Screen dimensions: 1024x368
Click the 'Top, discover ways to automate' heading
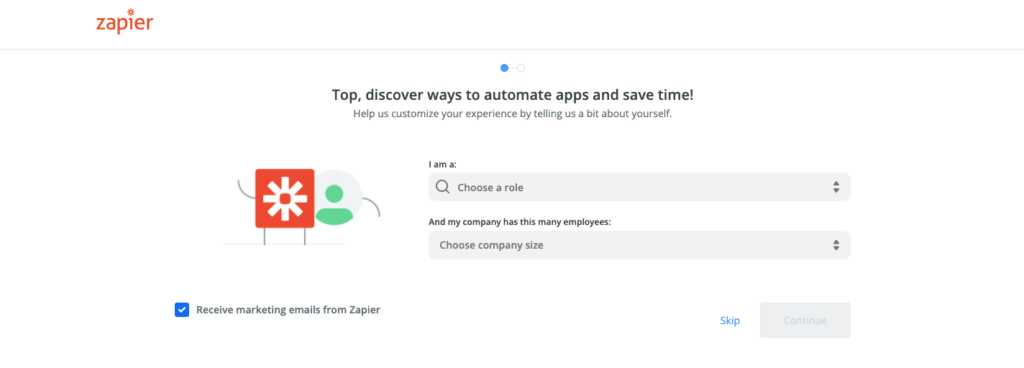pyautogui.click(x=513, y=95)
